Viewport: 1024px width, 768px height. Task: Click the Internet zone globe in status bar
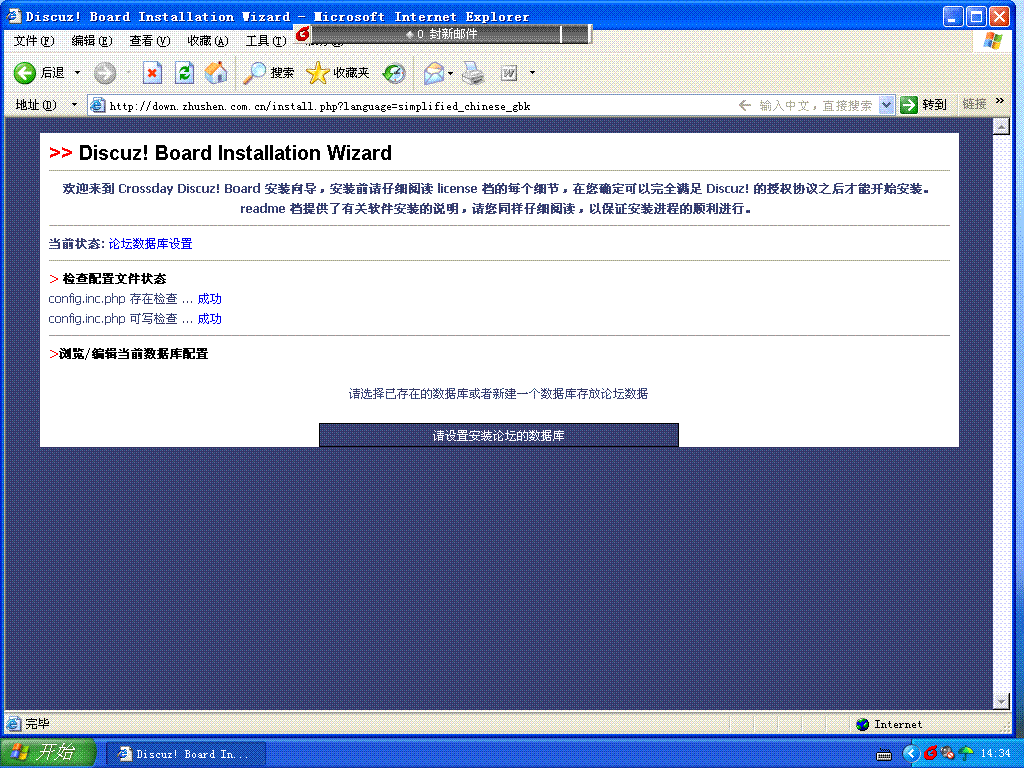(x=863, y=724)
